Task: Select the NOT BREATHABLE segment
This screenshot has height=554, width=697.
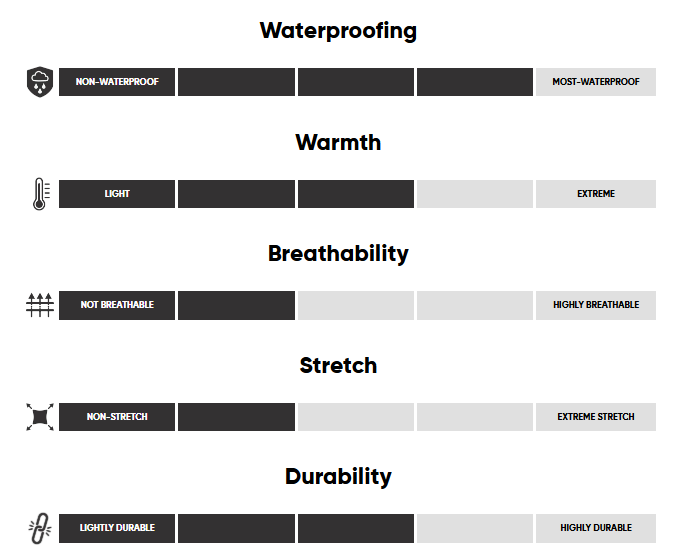Action: point(117,305)
